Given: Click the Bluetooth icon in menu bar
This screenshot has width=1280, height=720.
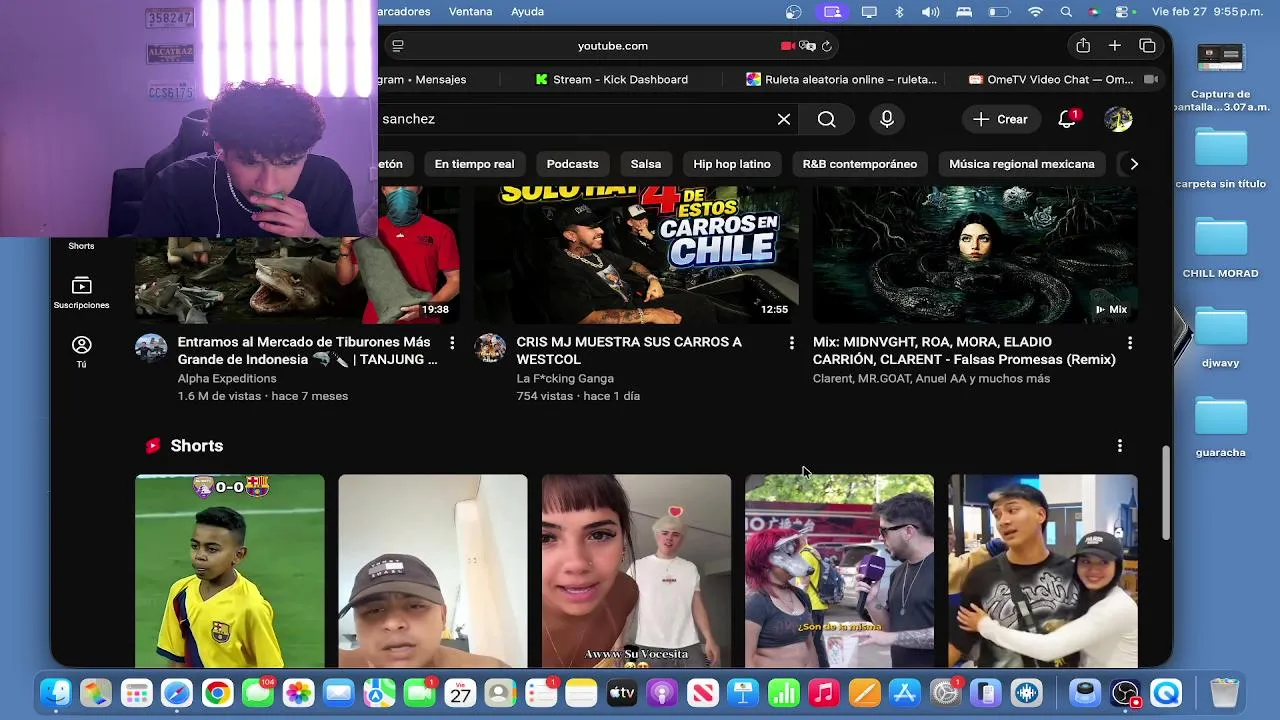Looking at the screenshot, I should coord(899,12).
